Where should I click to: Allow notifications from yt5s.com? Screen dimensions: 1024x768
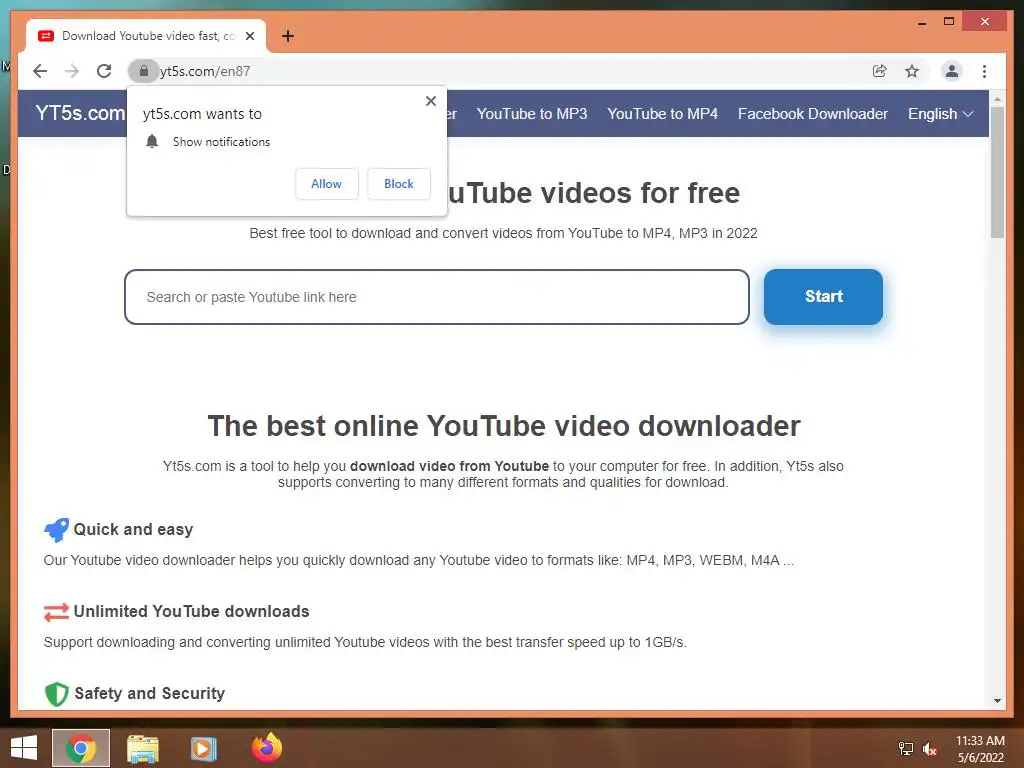(x=327, y=184)
